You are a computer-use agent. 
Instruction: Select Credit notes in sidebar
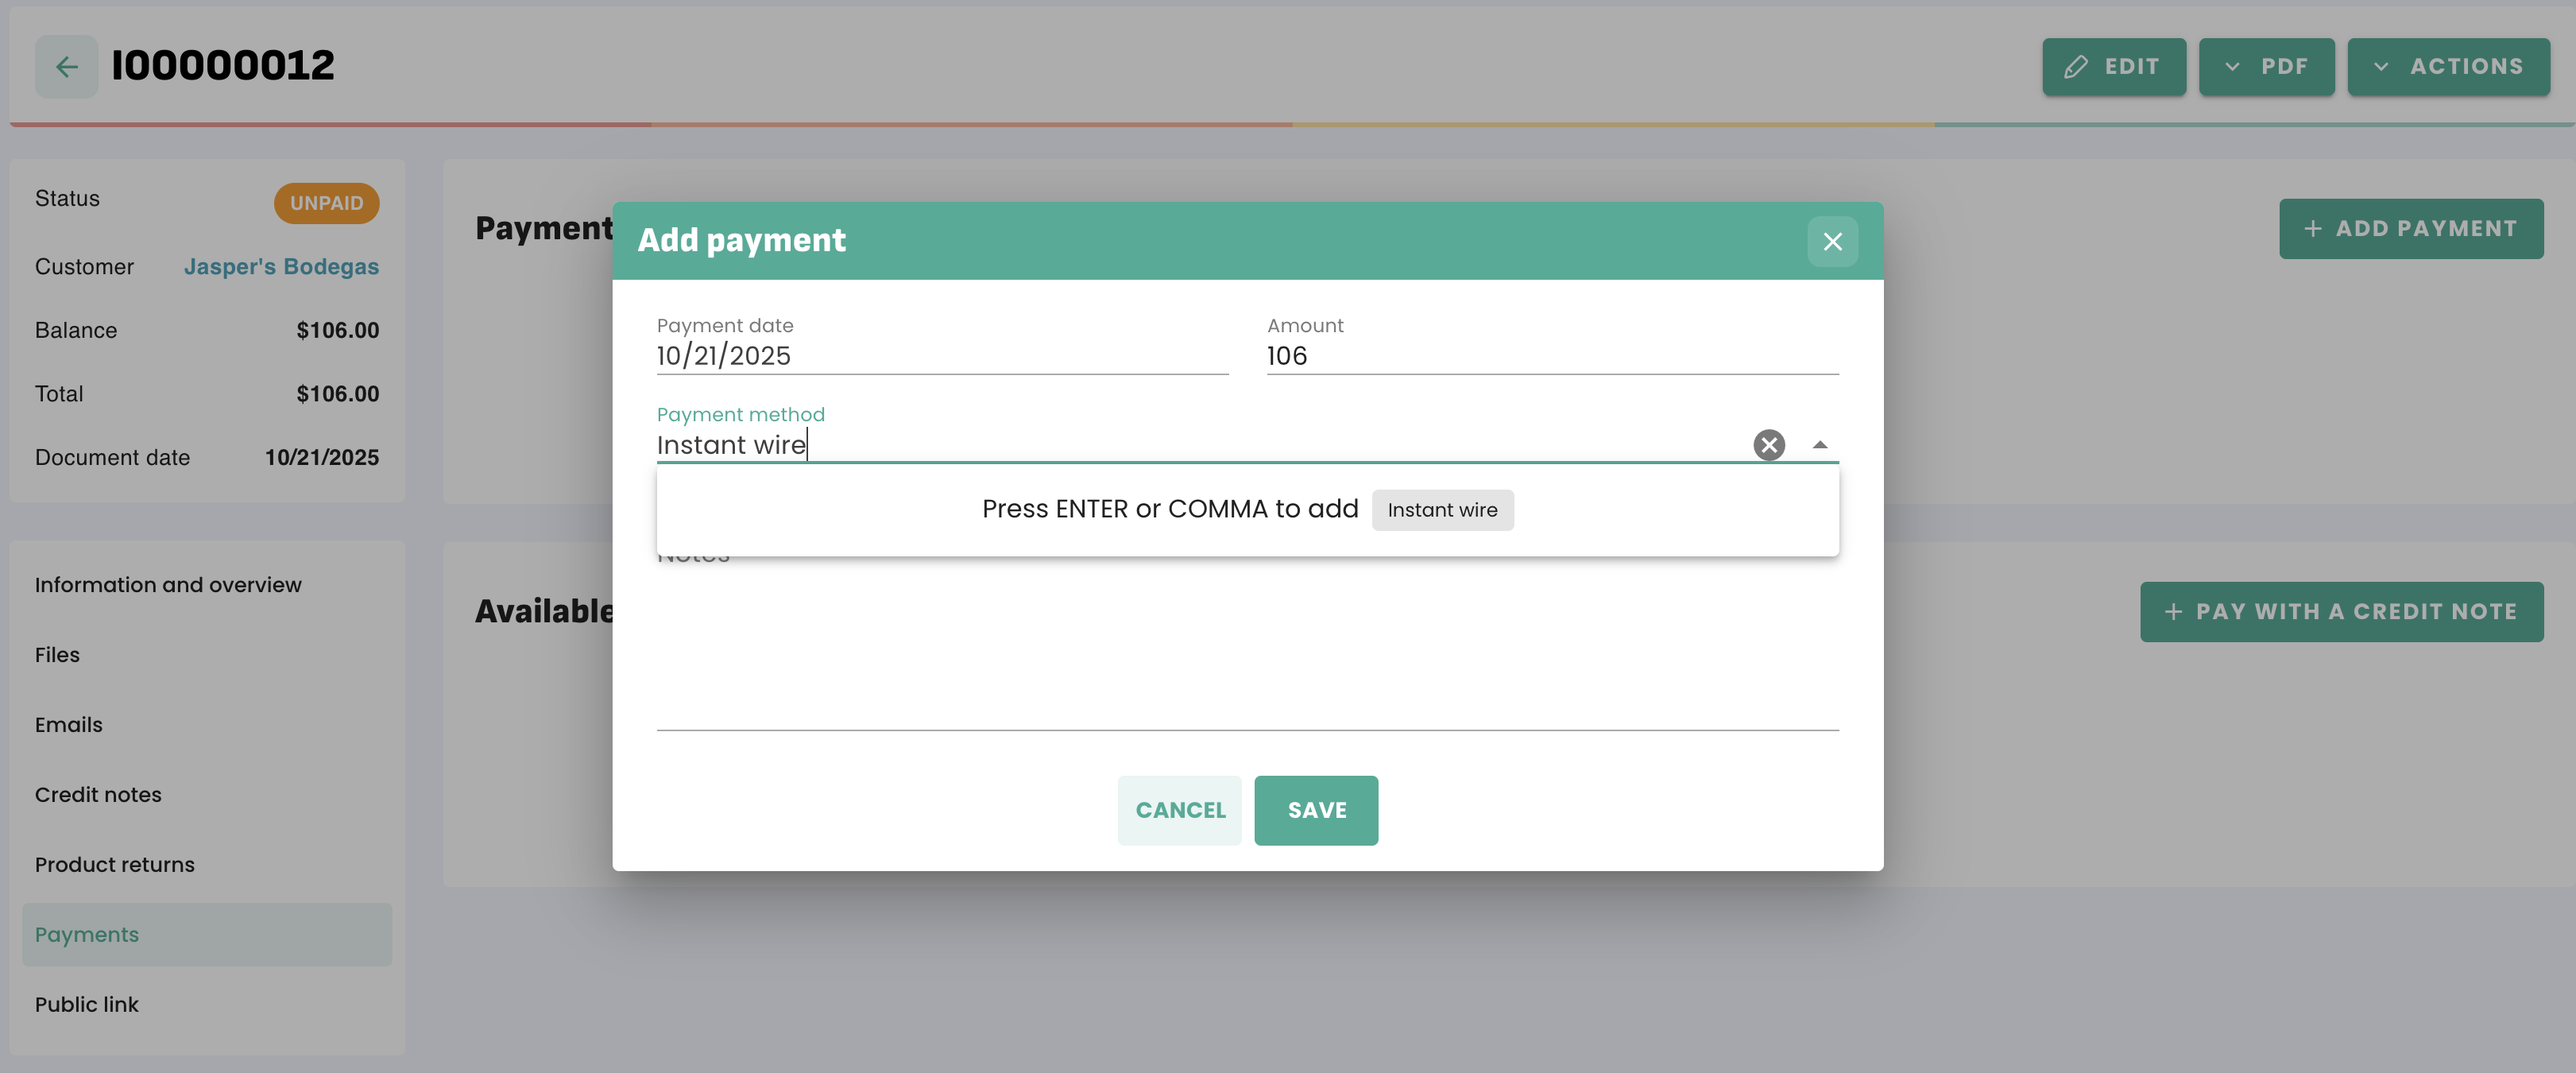[98, 795]
